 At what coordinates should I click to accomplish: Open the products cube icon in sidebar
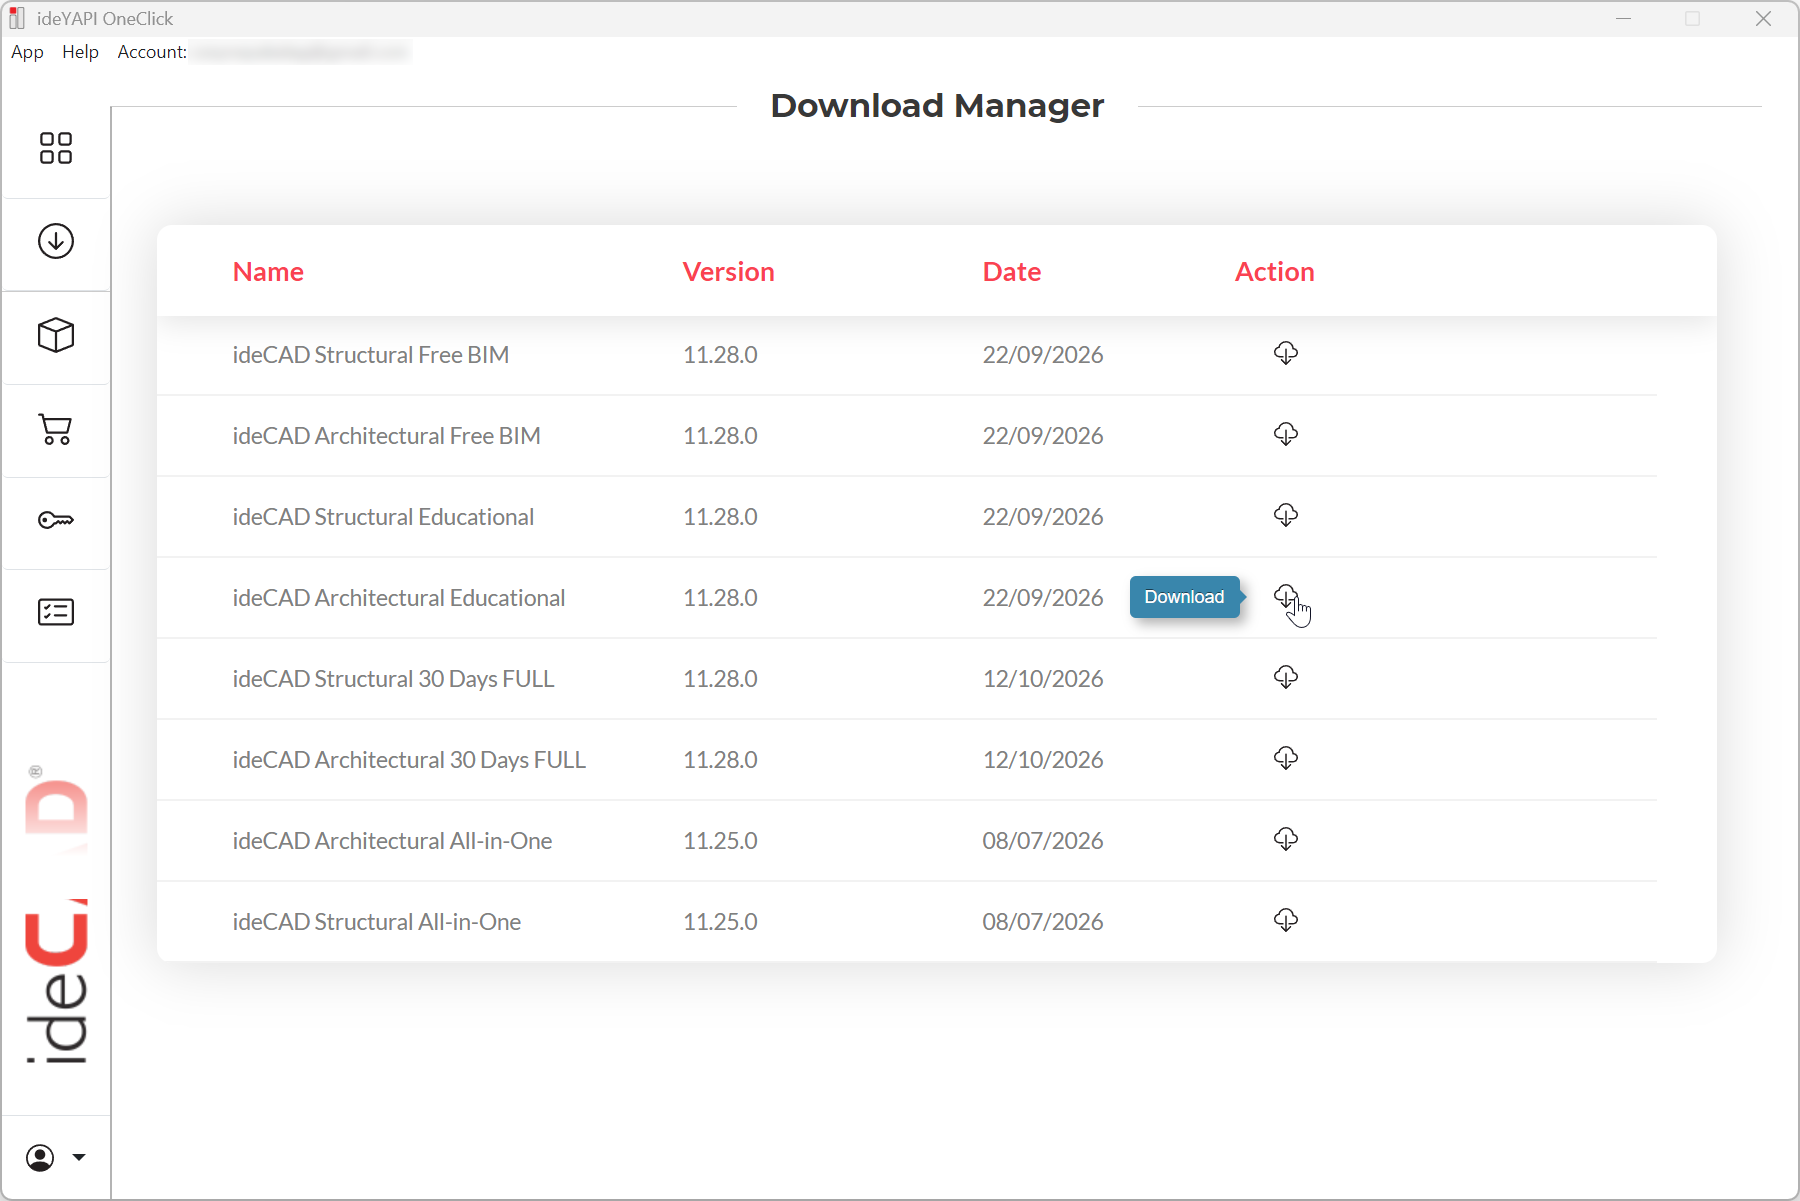coord(56,335)
